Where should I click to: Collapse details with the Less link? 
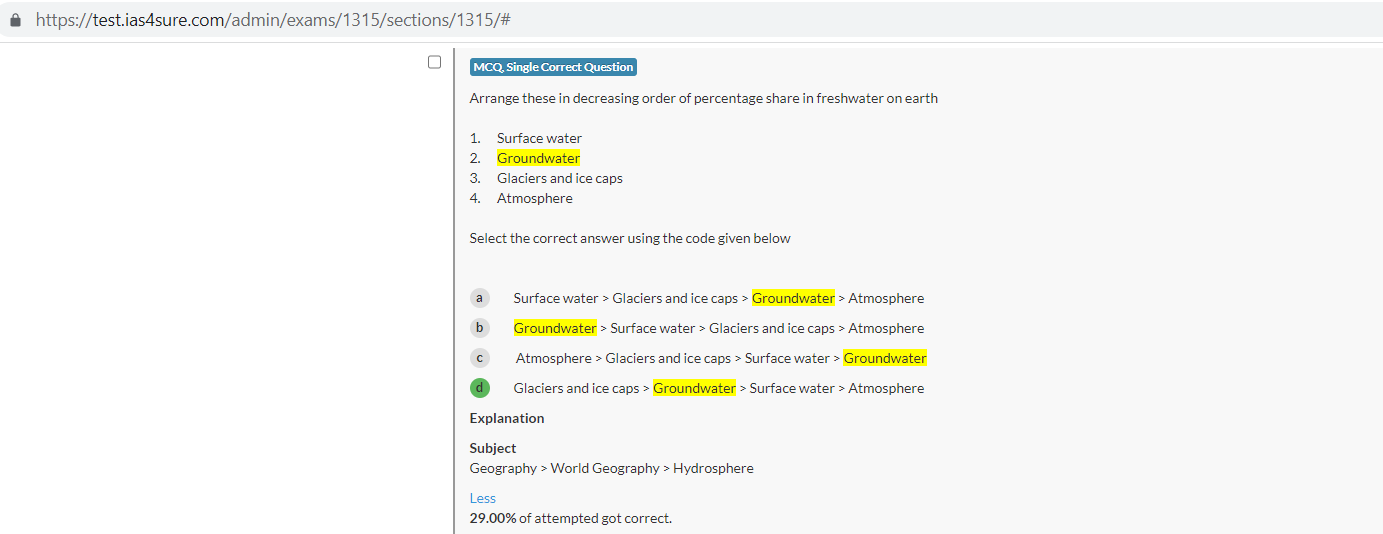click(x=482, y=498)
